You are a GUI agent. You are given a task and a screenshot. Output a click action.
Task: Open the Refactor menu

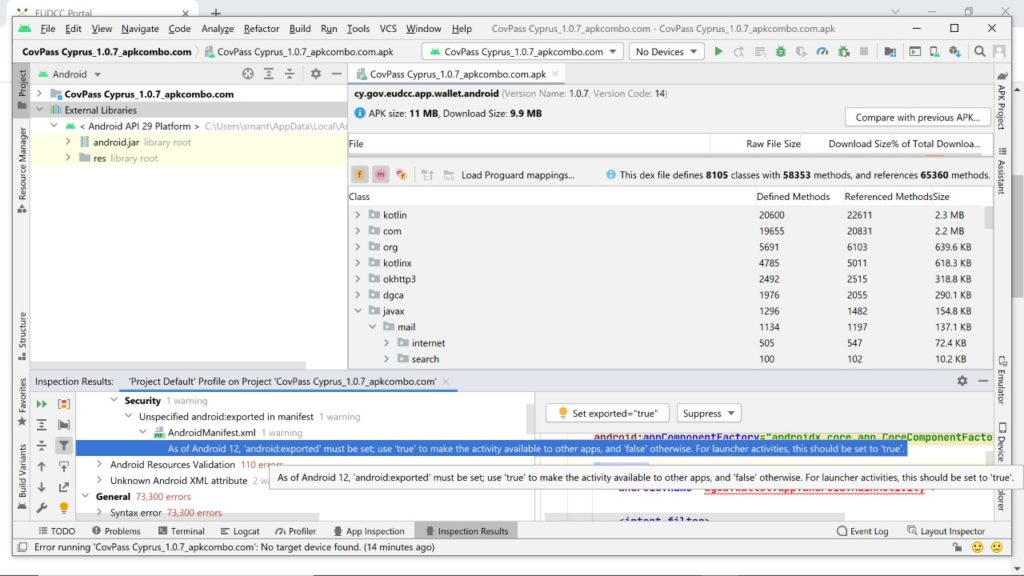click(x=261, y=29)
